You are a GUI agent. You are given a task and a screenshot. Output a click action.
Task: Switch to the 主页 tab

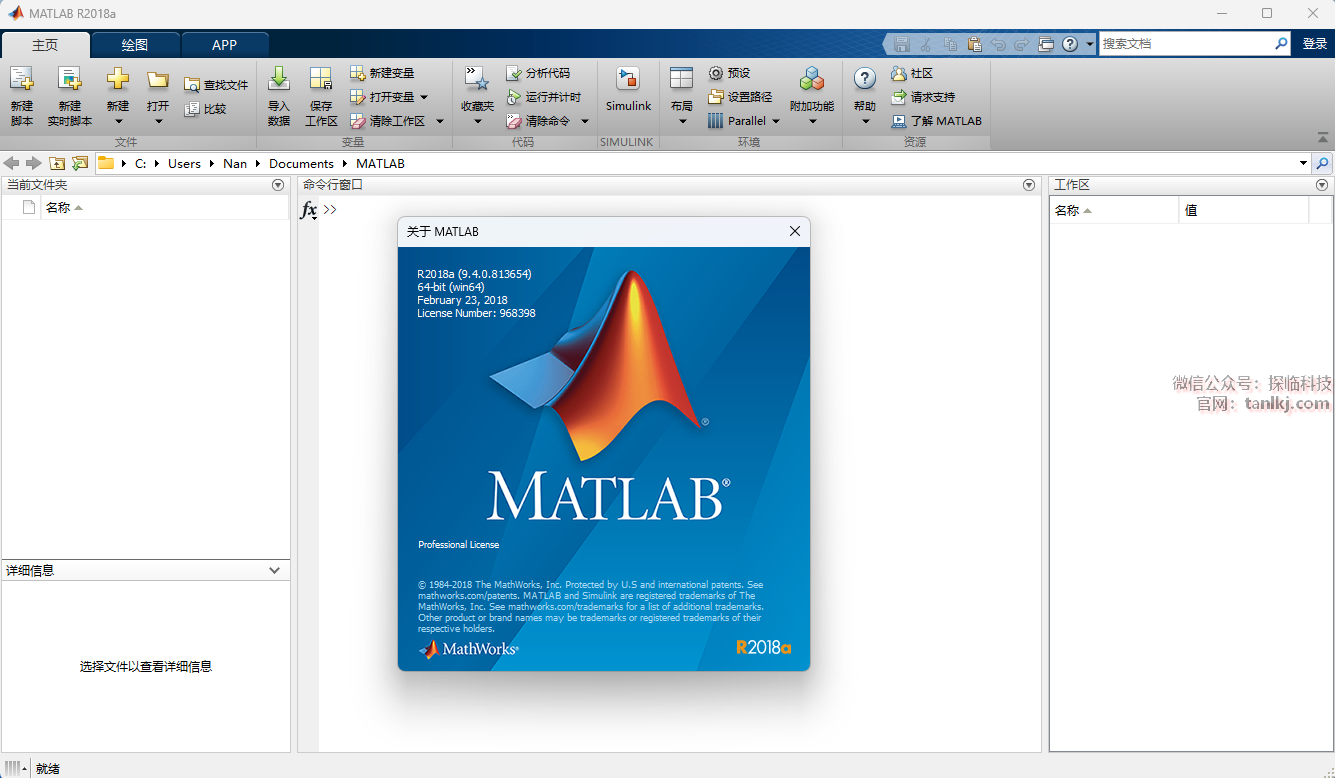[x=45, y=45]
